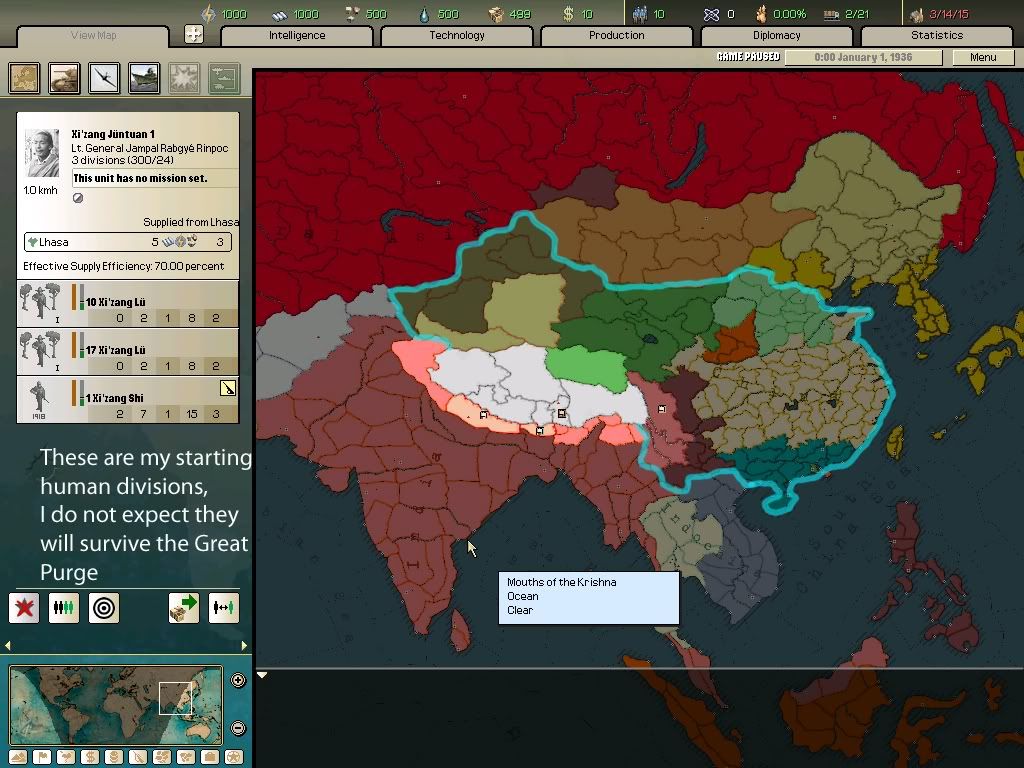The width and height of the screenshot is (1024, 768).
Task: Click the crate with green arrow icon
Action: [184, 607]
